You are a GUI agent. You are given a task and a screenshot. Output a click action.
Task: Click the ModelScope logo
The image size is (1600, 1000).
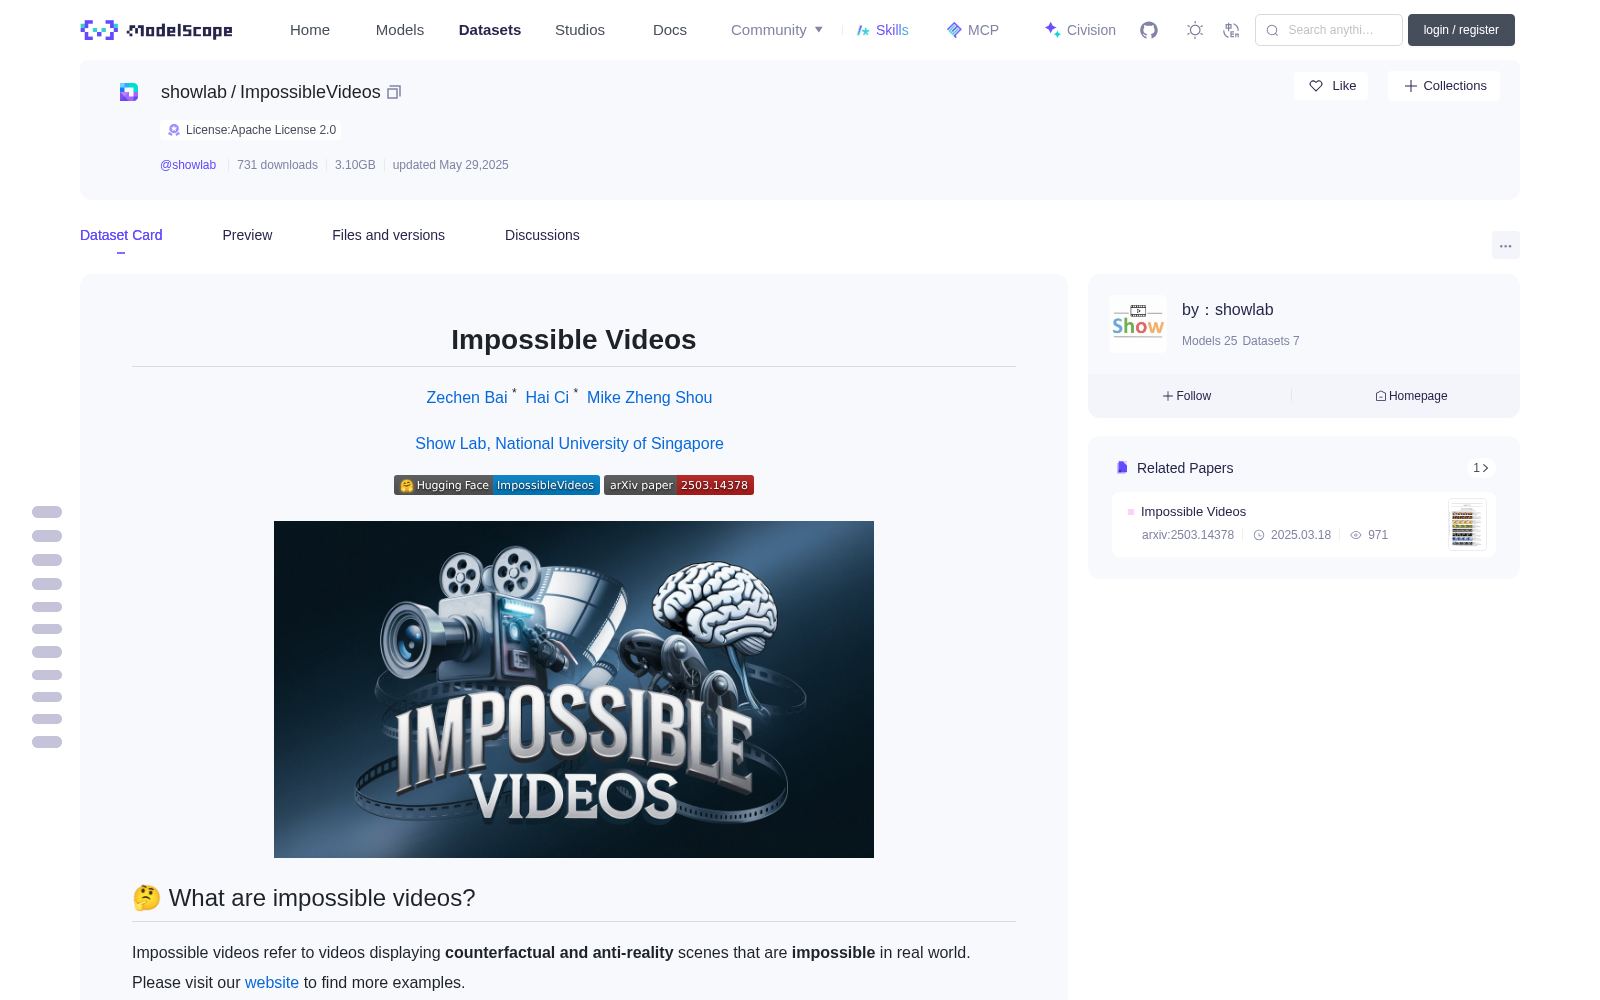coord(156,30)
